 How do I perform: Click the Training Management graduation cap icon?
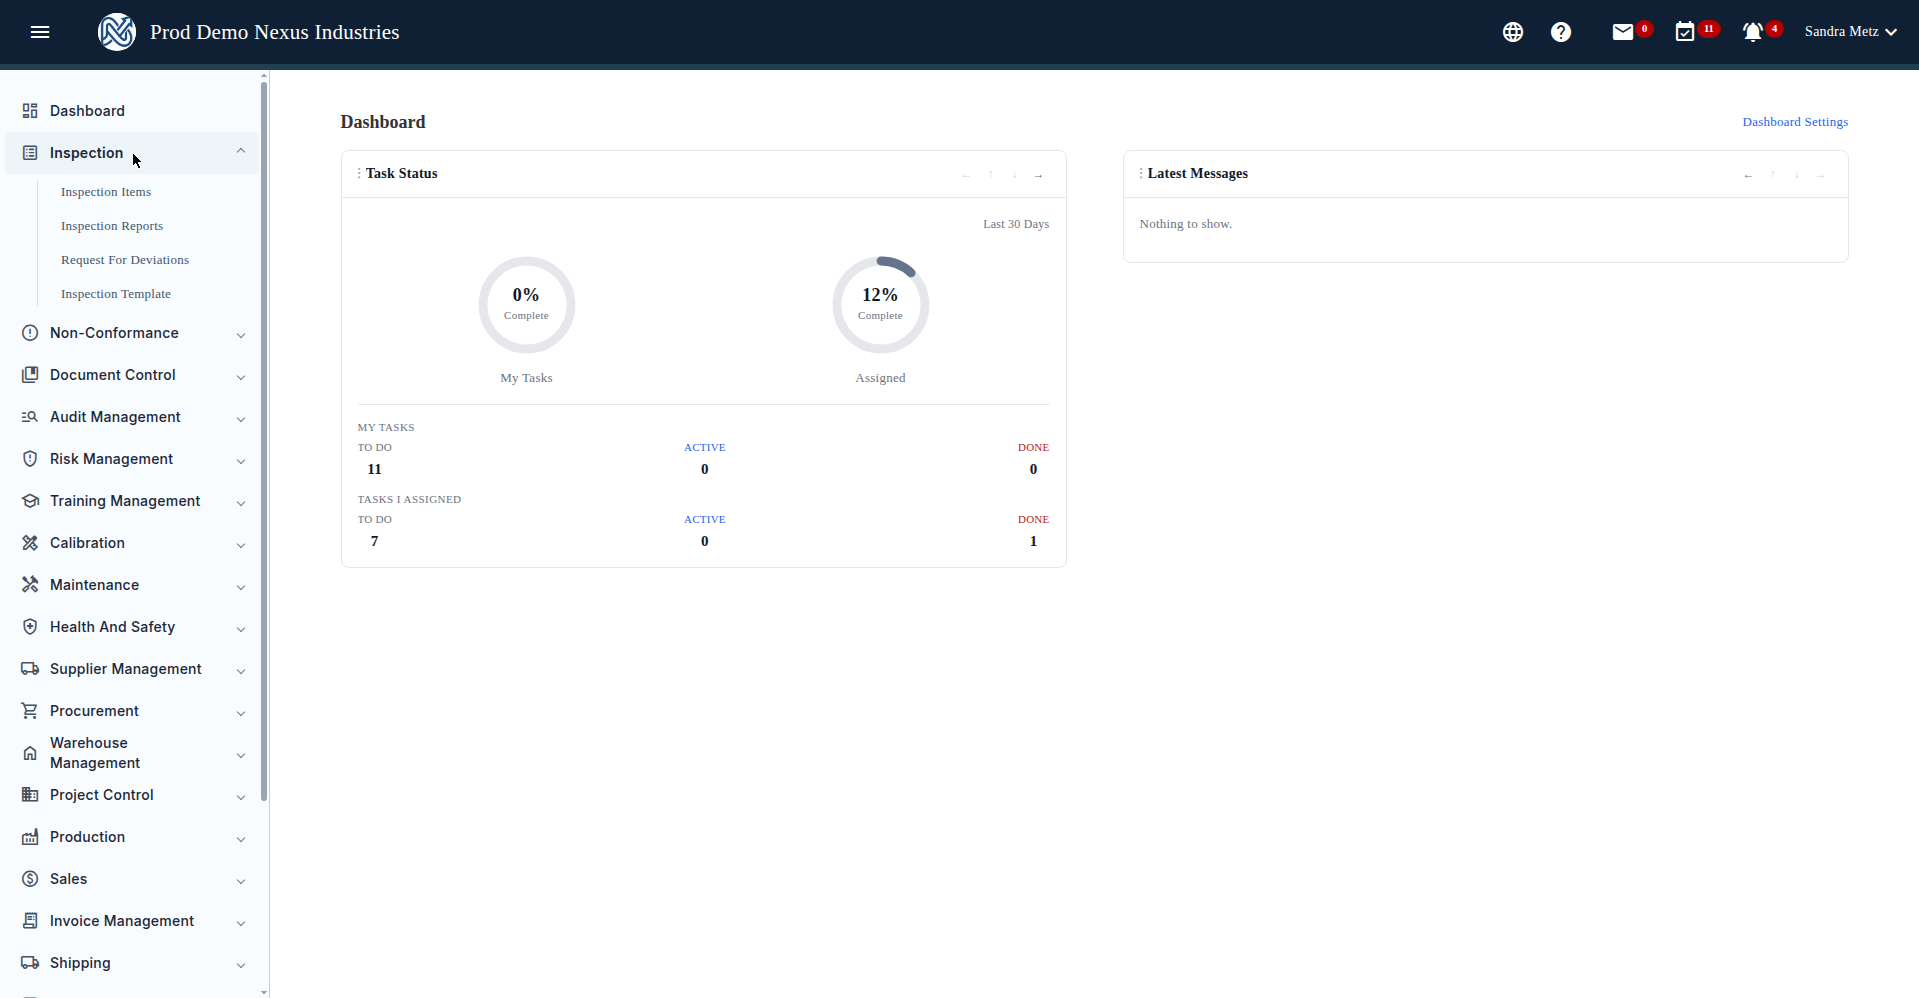coord(30,501)
